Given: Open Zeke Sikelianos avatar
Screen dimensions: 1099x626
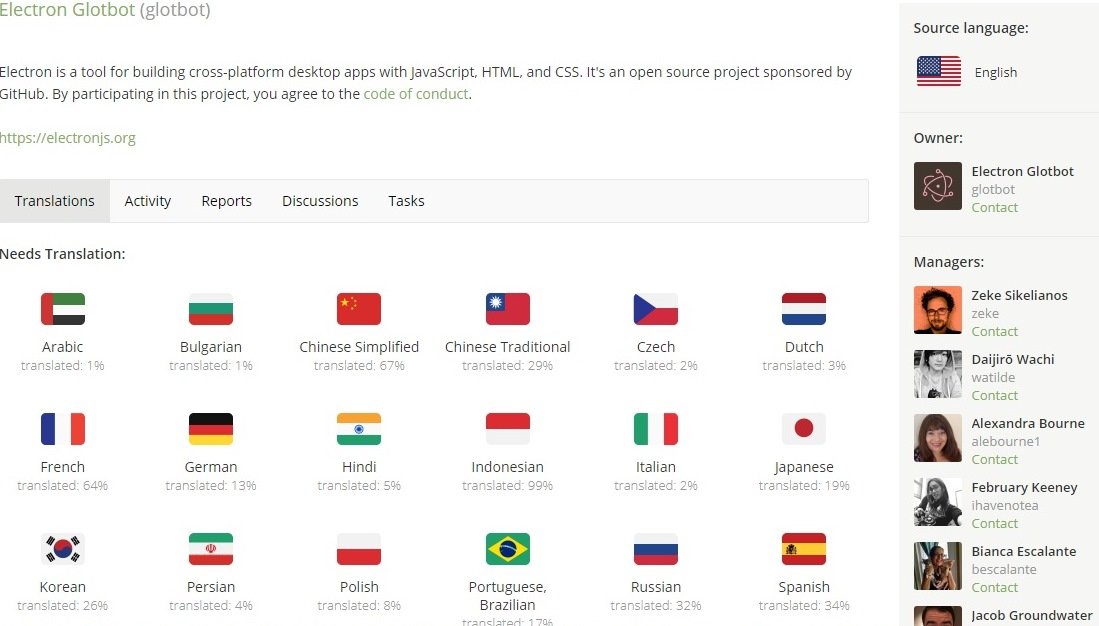Looking at the screenshot, I should (x=938, y=310).
